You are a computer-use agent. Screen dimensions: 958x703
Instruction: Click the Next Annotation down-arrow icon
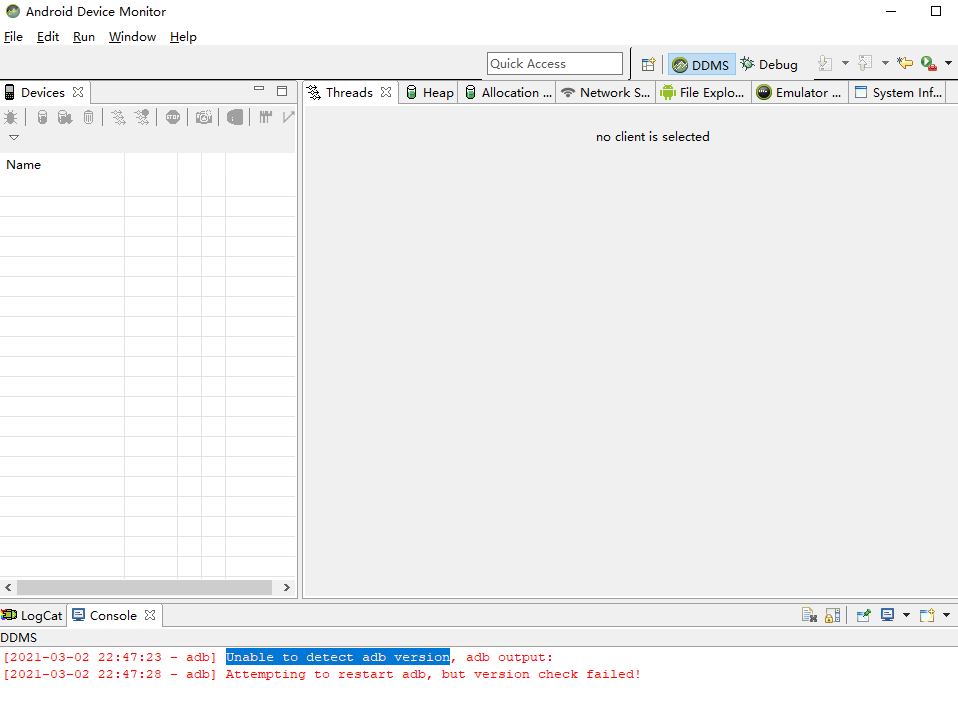(825, 64)
